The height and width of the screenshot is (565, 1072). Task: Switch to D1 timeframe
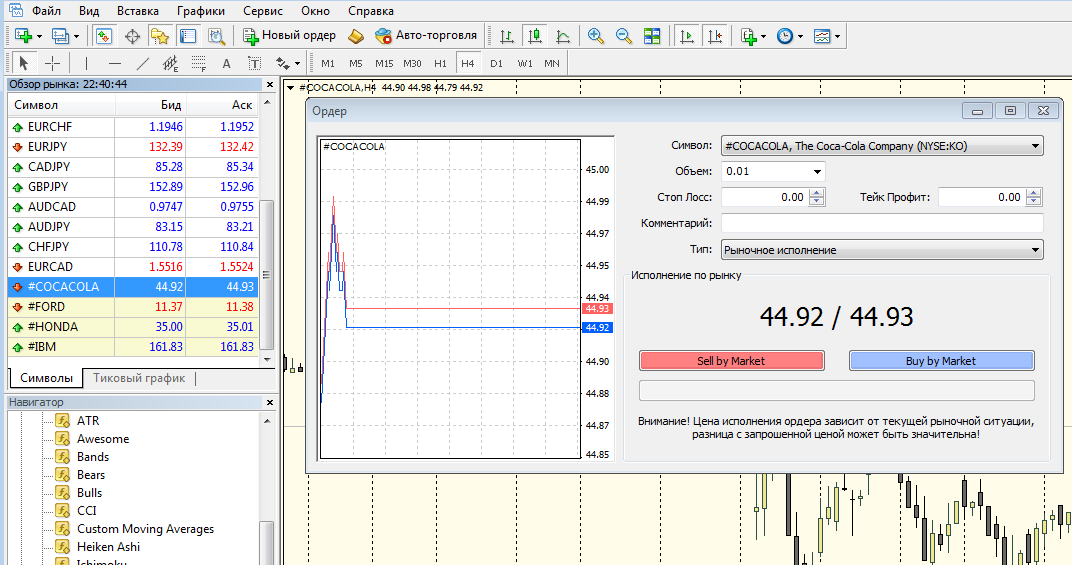496,64
